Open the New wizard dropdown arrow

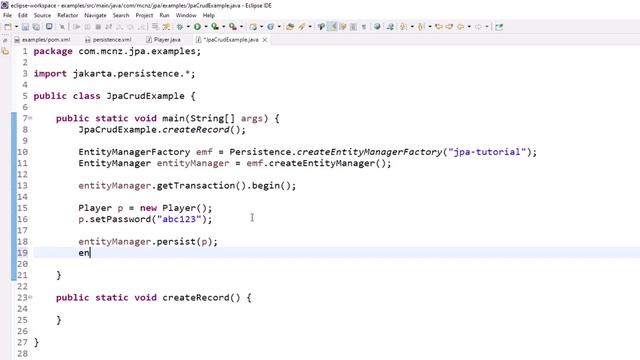pyautogui.click(x=16, y=27)
